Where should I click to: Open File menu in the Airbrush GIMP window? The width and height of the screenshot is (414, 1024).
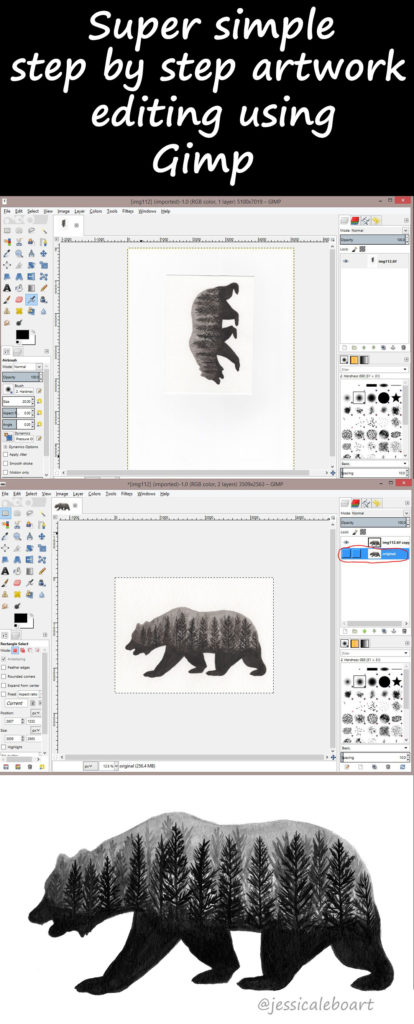tap(7, 211)
